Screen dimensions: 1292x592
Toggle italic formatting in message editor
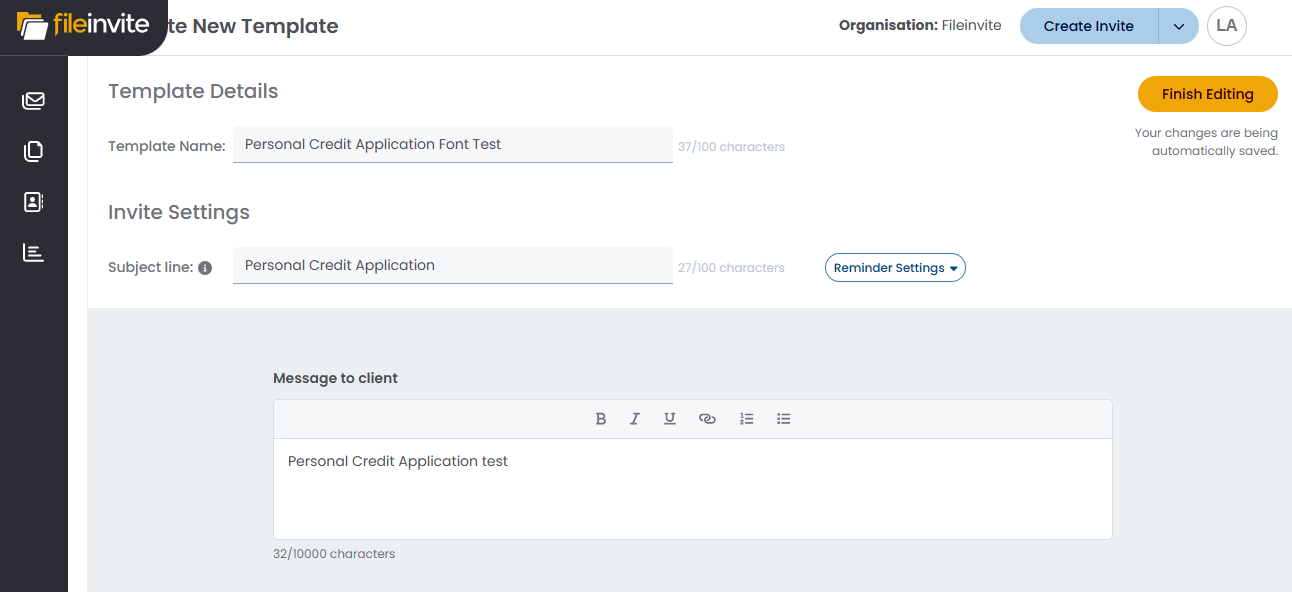click(635, 419)
